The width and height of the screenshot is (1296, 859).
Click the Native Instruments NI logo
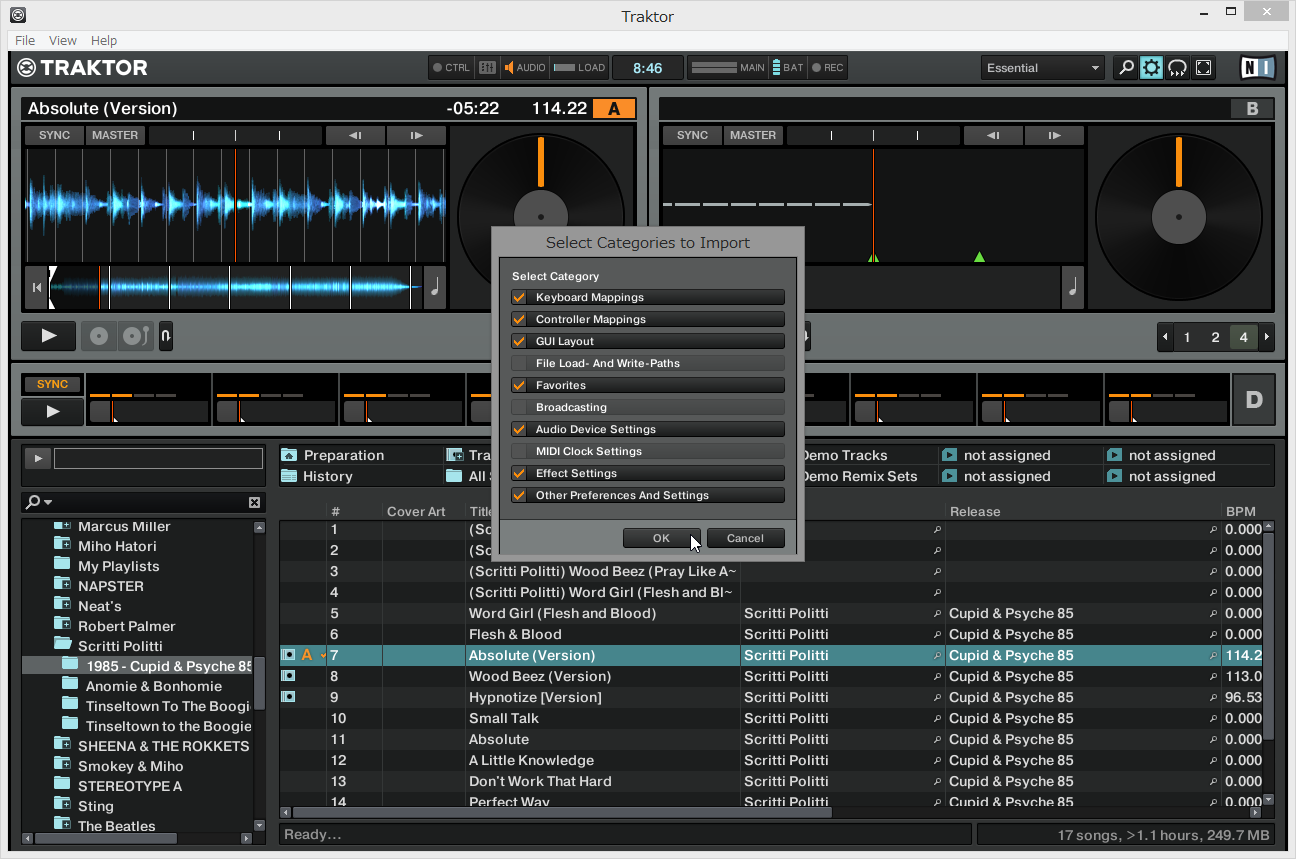tap(1258, 68)
